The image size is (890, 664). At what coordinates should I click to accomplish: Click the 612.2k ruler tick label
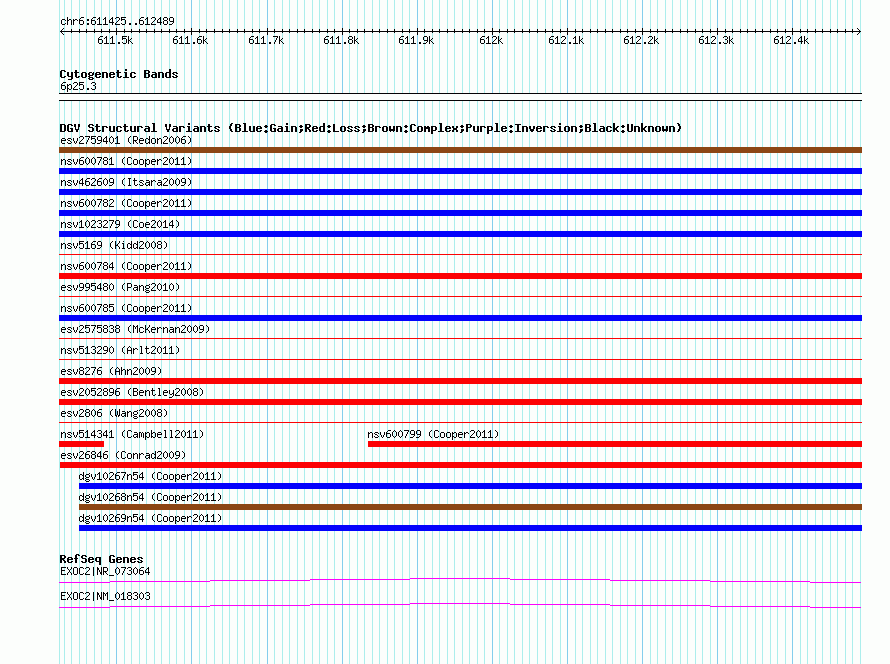[641, 40]
